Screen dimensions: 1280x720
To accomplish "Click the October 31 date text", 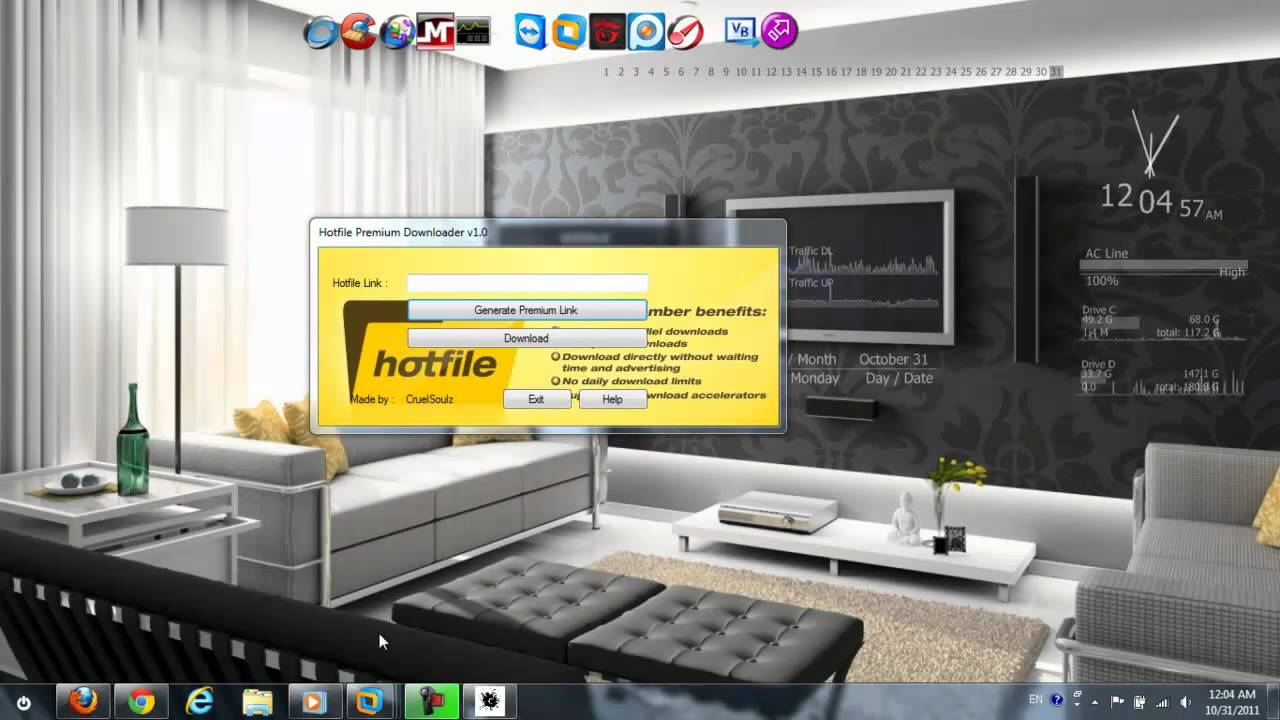I will click(x=893, y=359).
